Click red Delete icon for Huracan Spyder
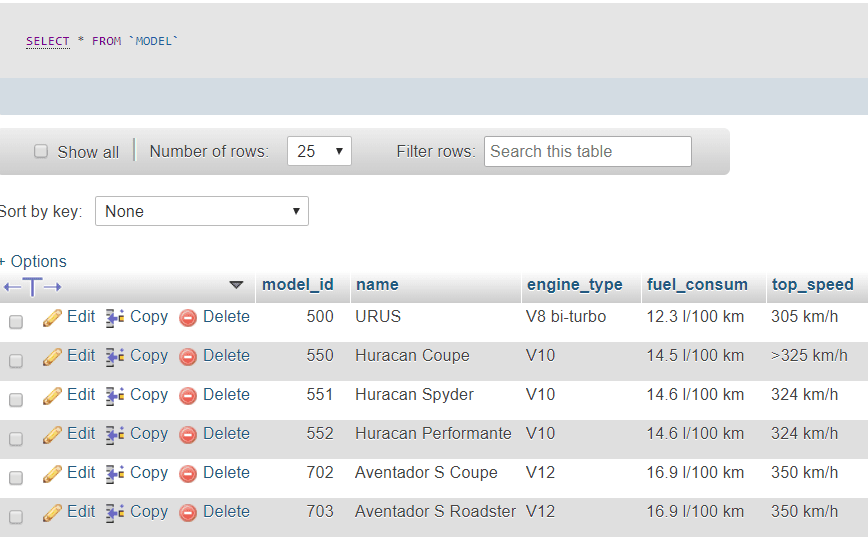868x546 pixels. pos(188,396)
